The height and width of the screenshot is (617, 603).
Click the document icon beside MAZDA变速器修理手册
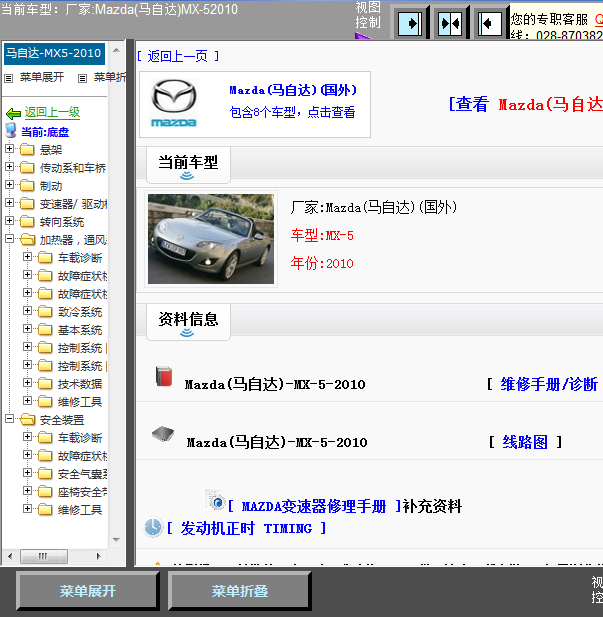point(215,500)
